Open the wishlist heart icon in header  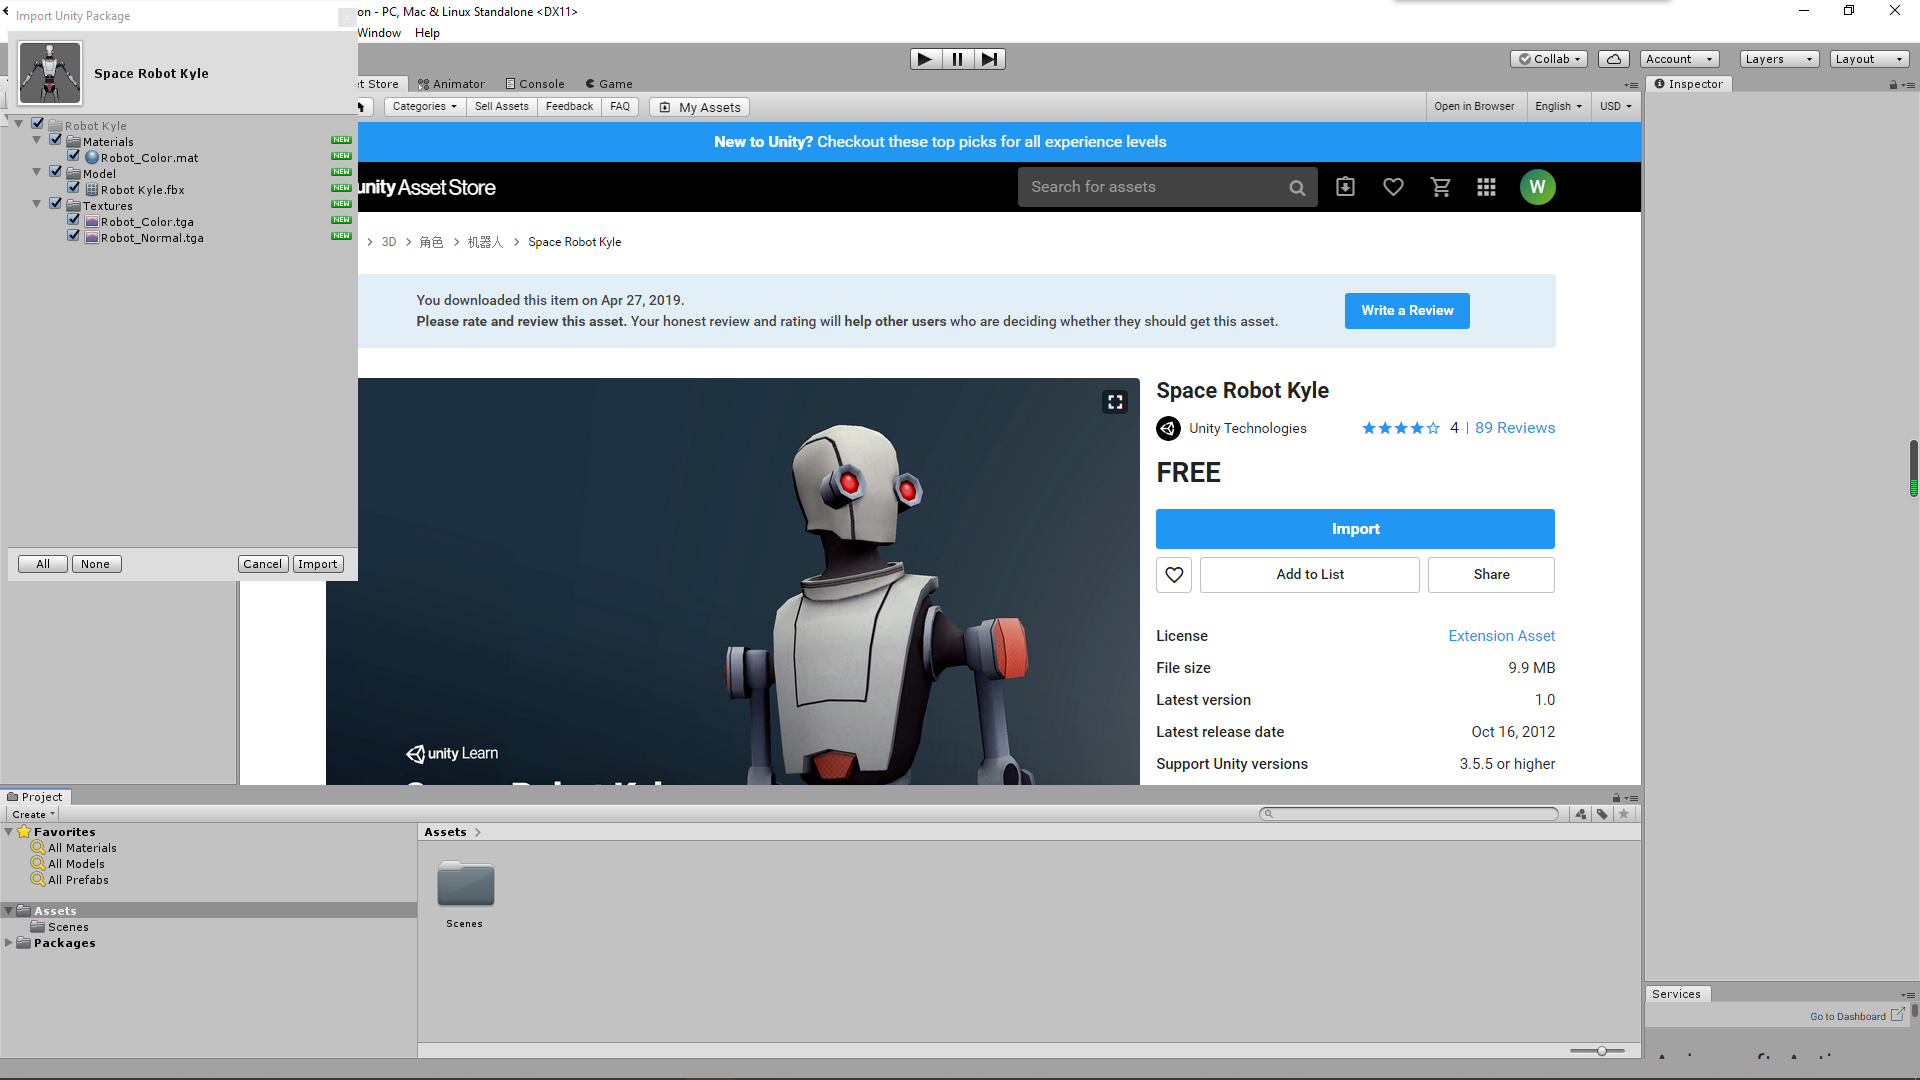click(1393, 187)
